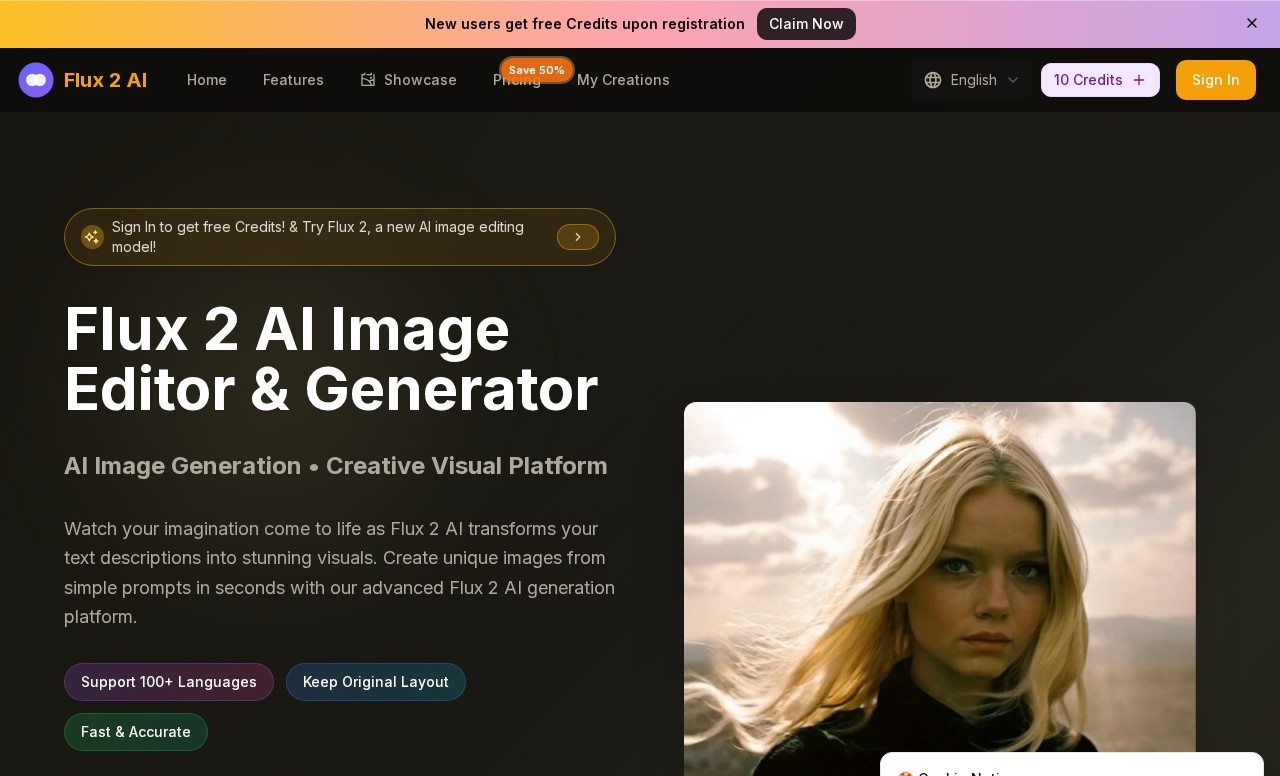The width and height of the screenshot is (1280, 776).
Task: Click the Fast & Accurate tag
Action: coord(136,732)
